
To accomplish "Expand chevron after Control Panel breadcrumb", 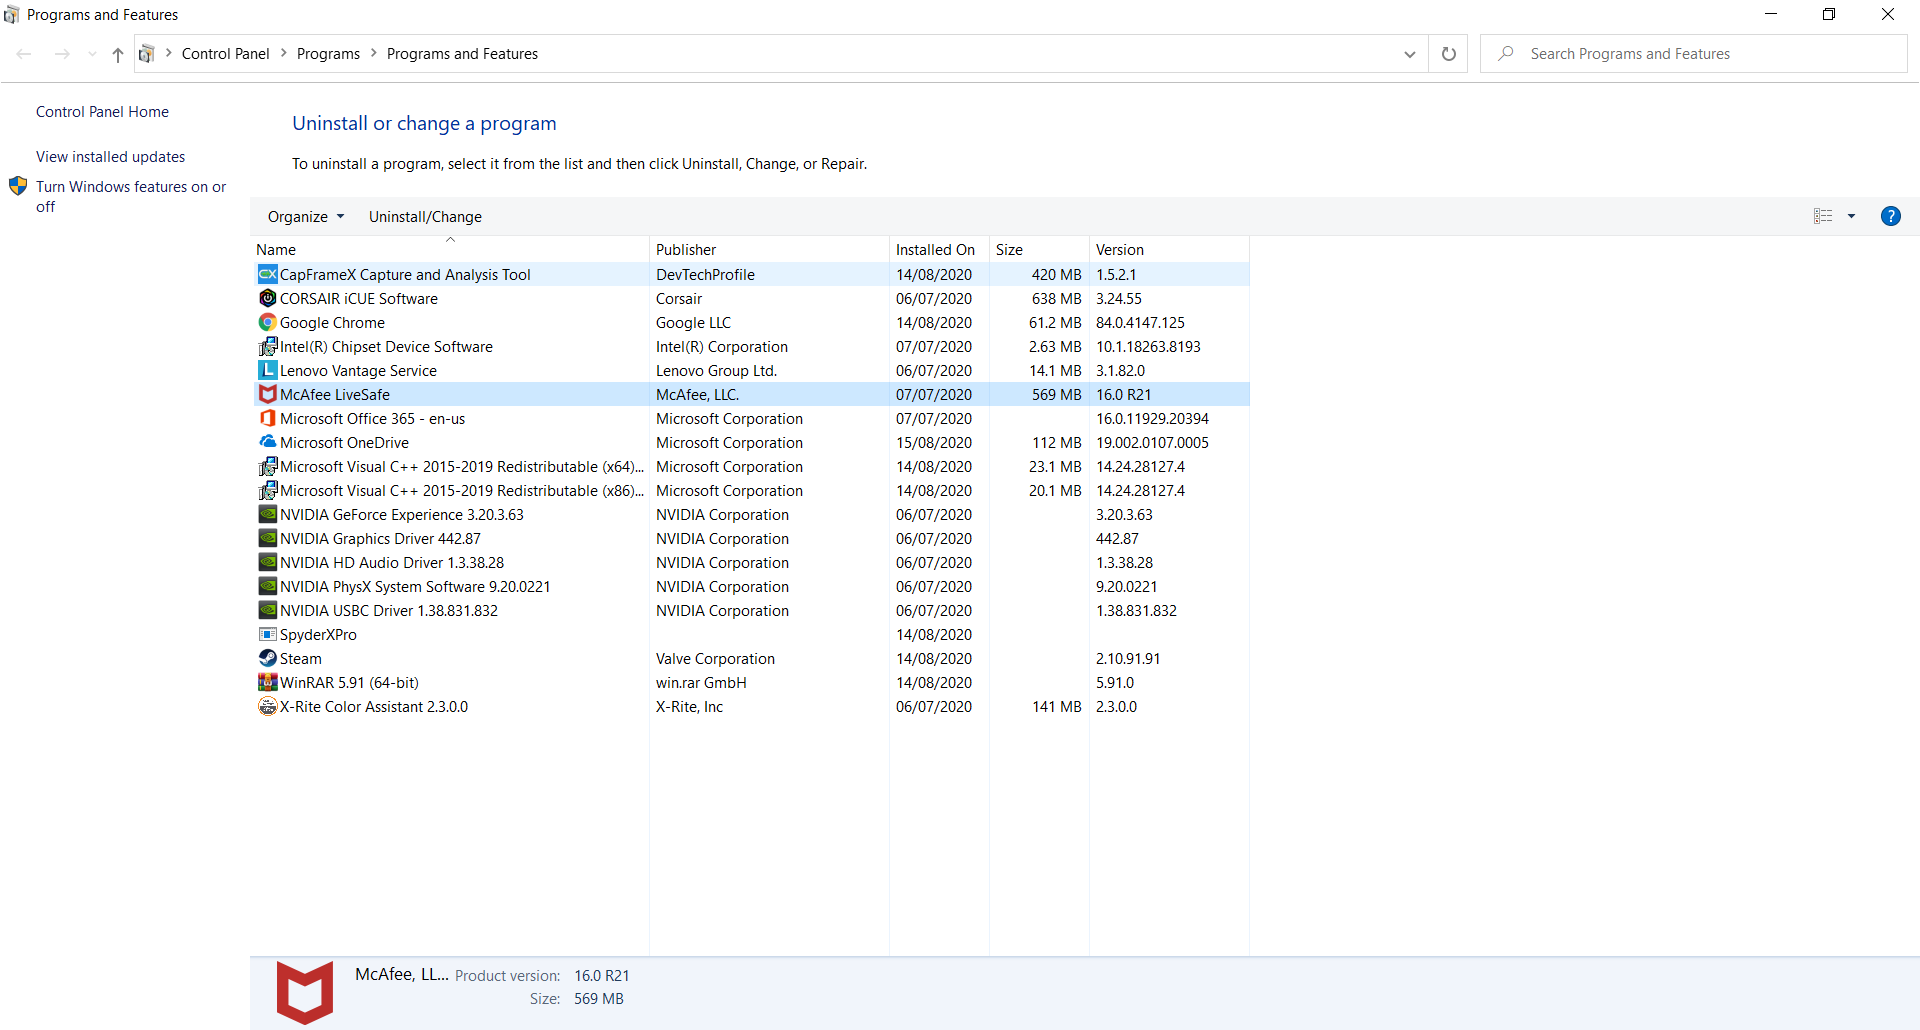I will coord(283,53).
